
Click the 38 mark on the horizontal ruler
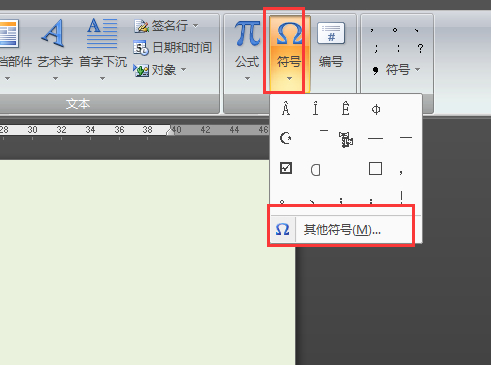(x=148, y=129)
